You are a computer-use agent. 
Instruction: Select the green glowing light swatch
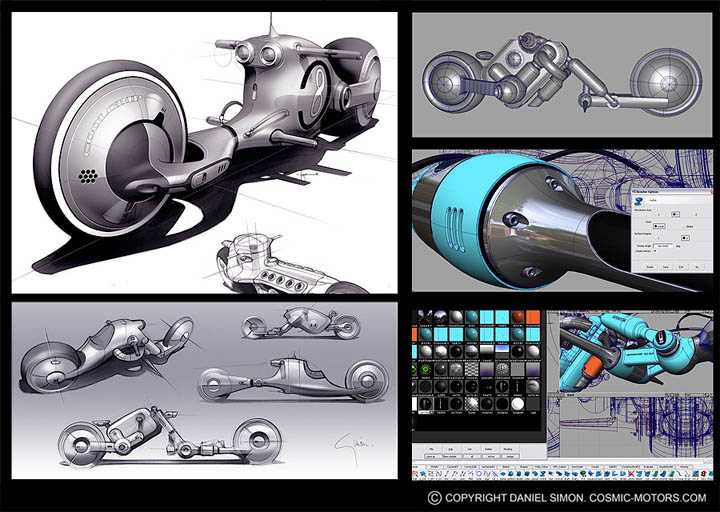(x=425, y=370)
